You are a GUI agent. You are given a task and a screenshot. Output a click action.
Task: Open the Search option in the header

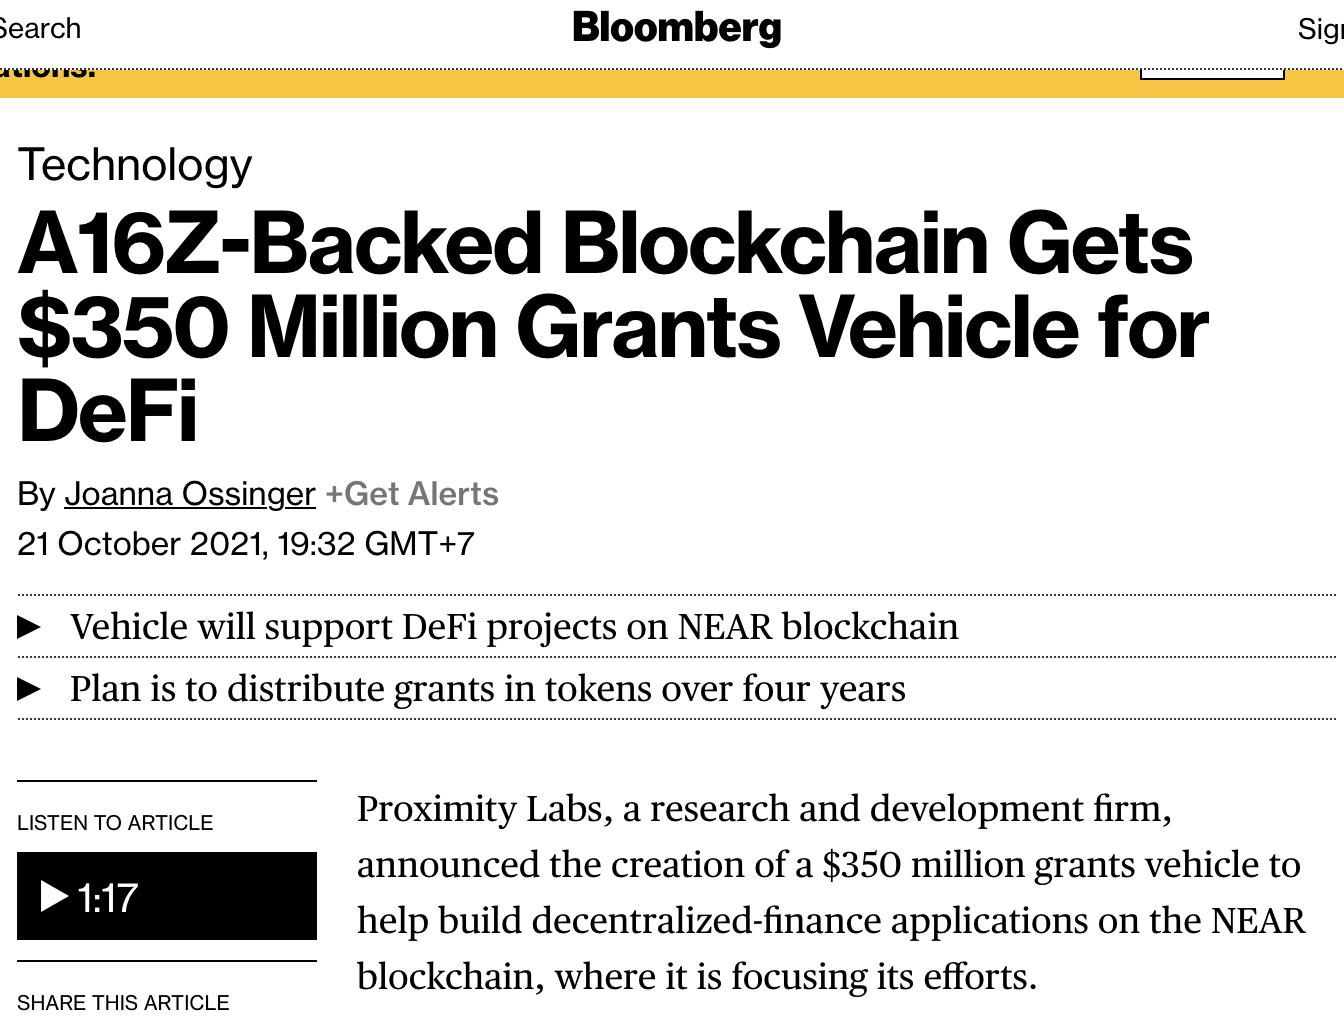click(38, 28)
